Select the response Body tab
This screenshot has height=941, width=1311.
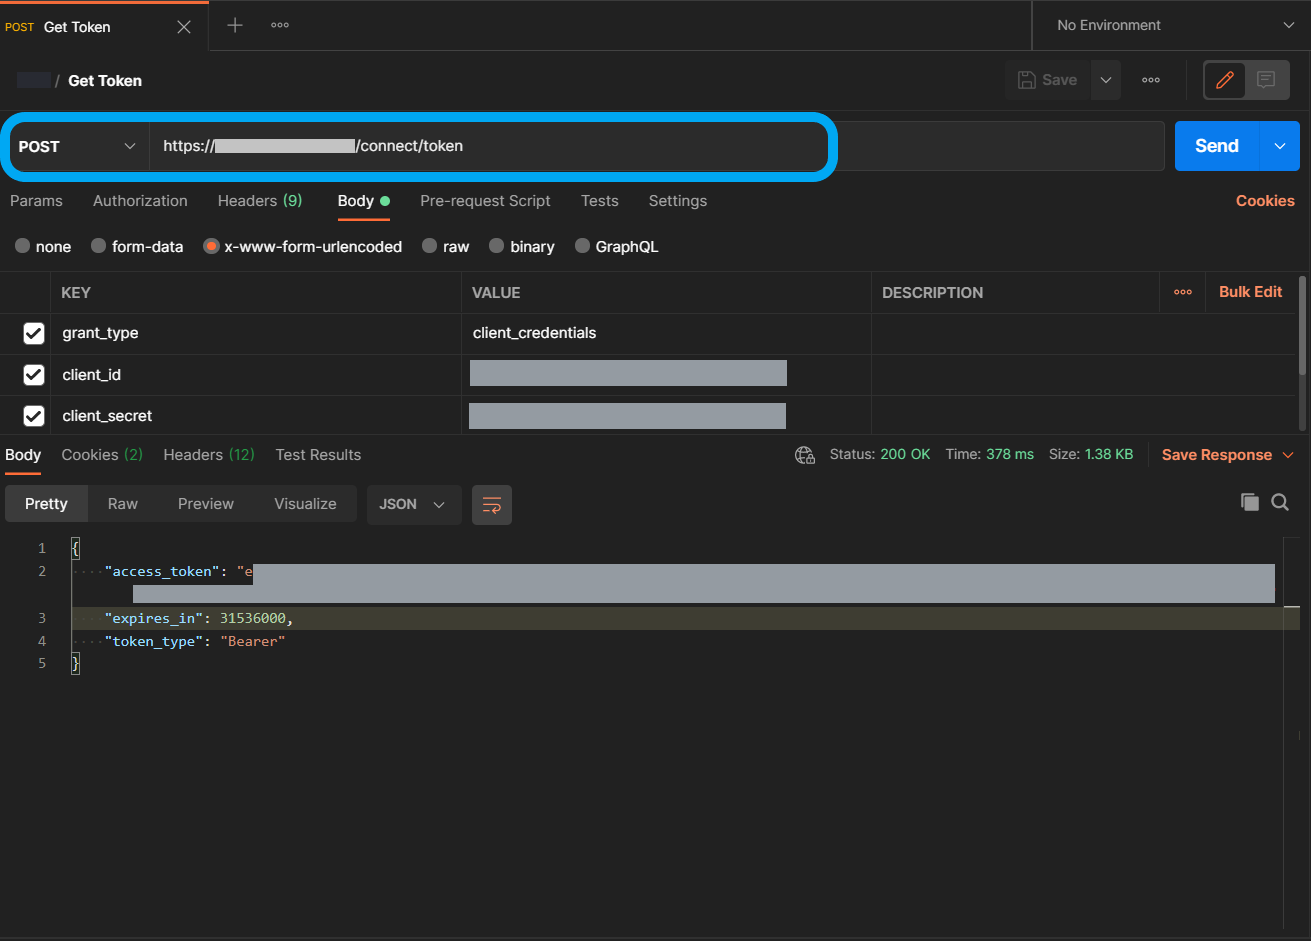pyautogui.click(x=23, y=454)
